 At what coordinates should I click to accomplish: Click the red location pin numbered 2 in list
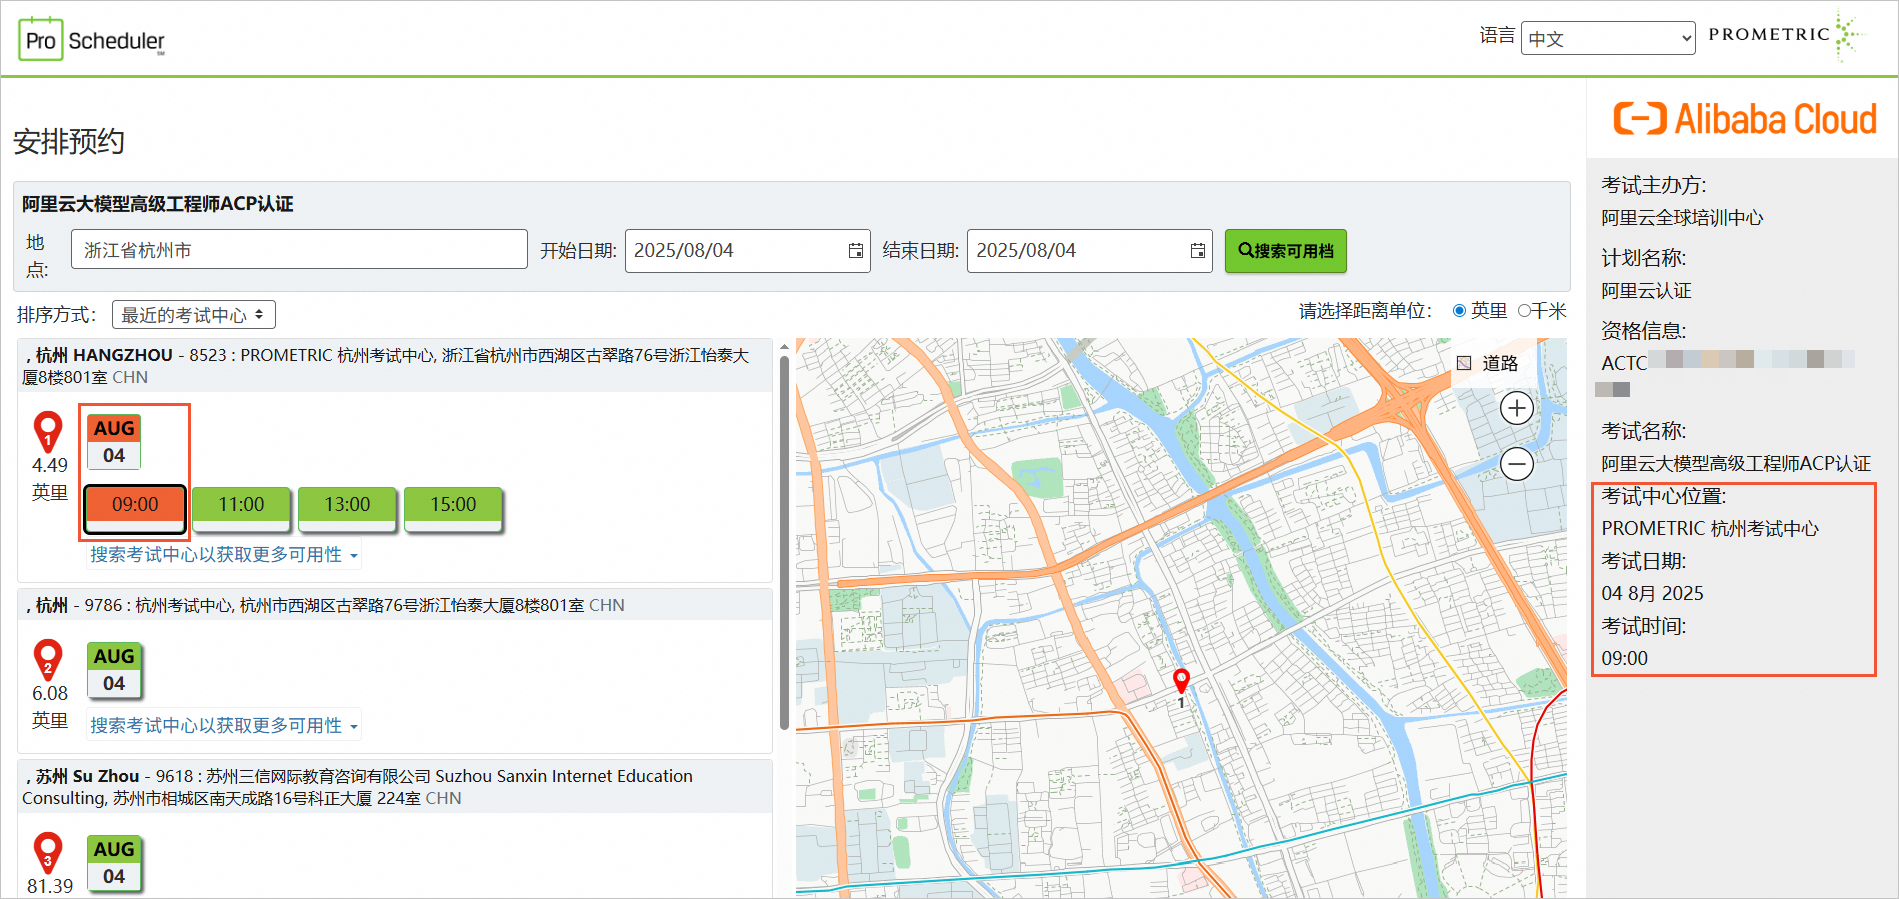tap(48, 660)
